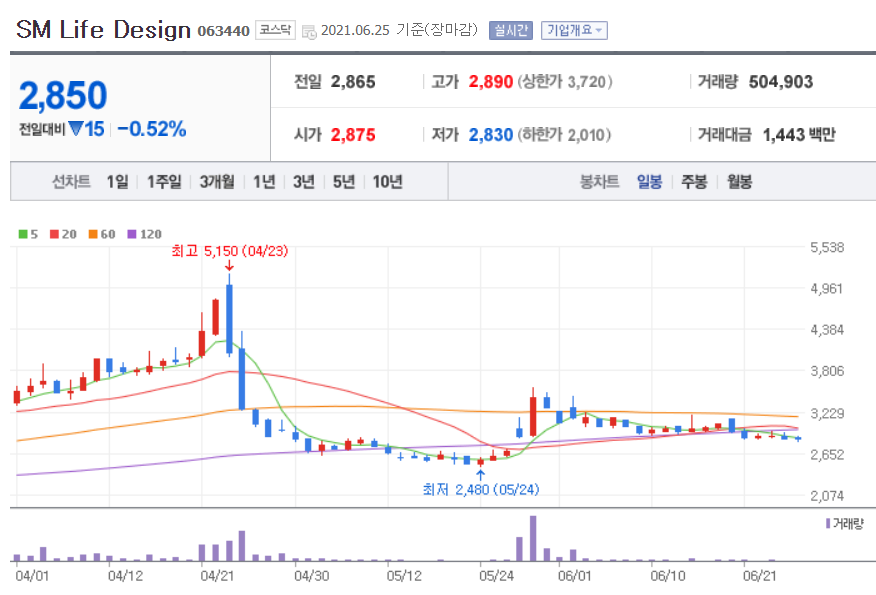Open the 기업개요 dropdown
The width and height of the screenshot is (876, 595).
(x=574, y=30)
